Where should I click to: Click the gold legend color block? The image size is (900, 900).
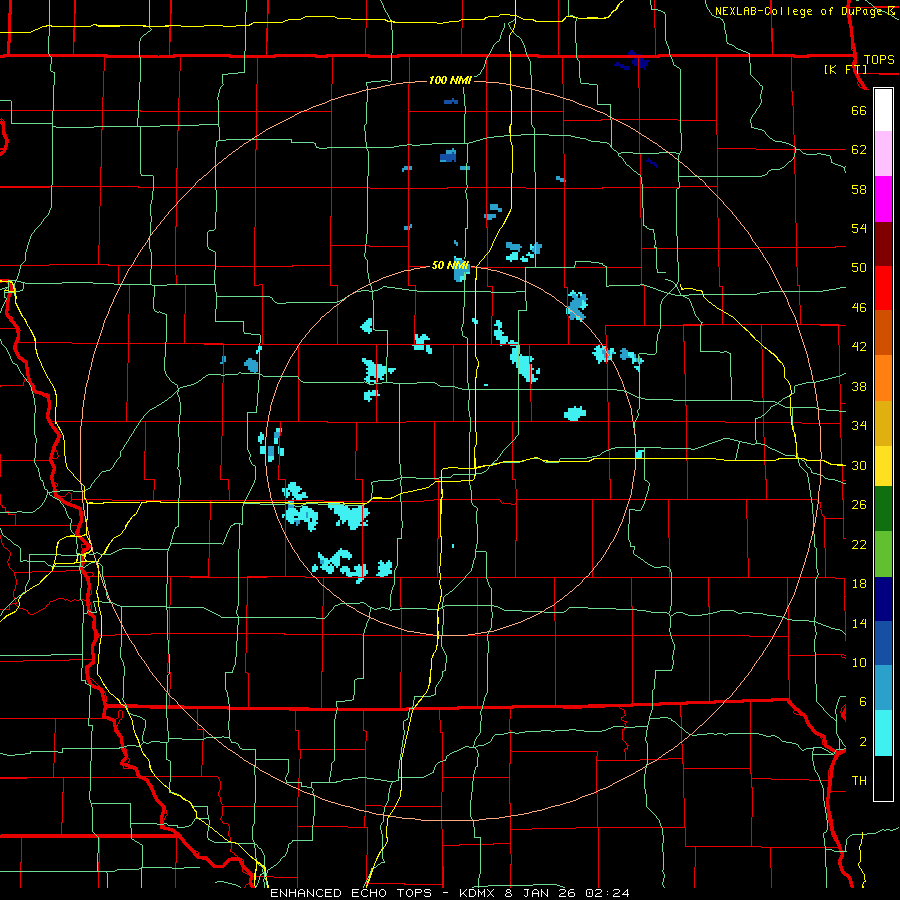[x=883, y=423]
